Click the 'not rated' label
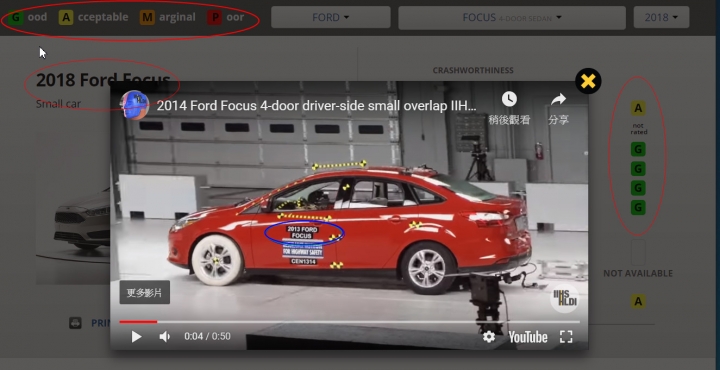This screenshot has width=720, height=370. point(638,129)
